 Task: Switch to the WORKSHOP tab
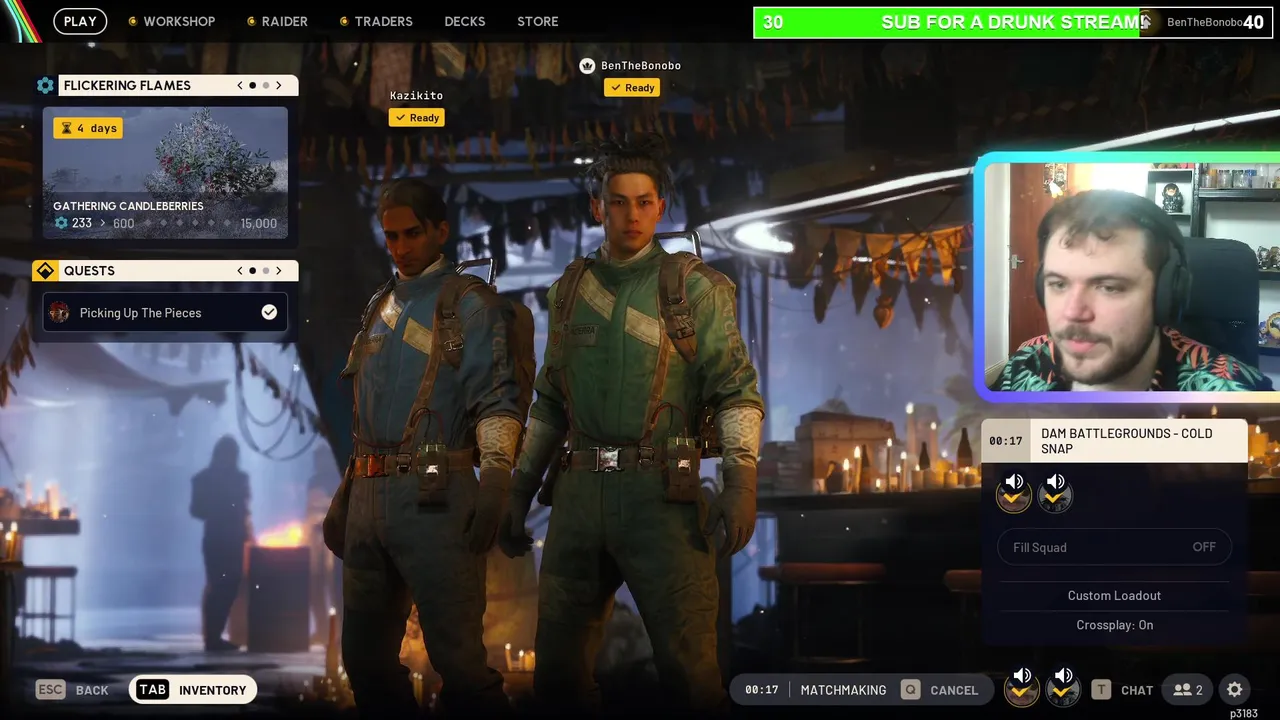(179, 21)
